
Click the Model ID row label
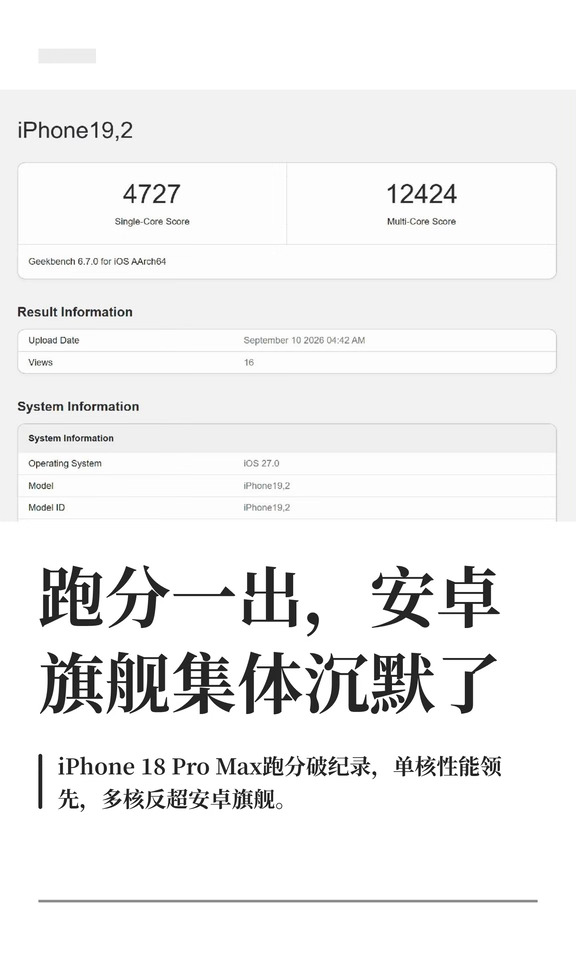[47, 508]
